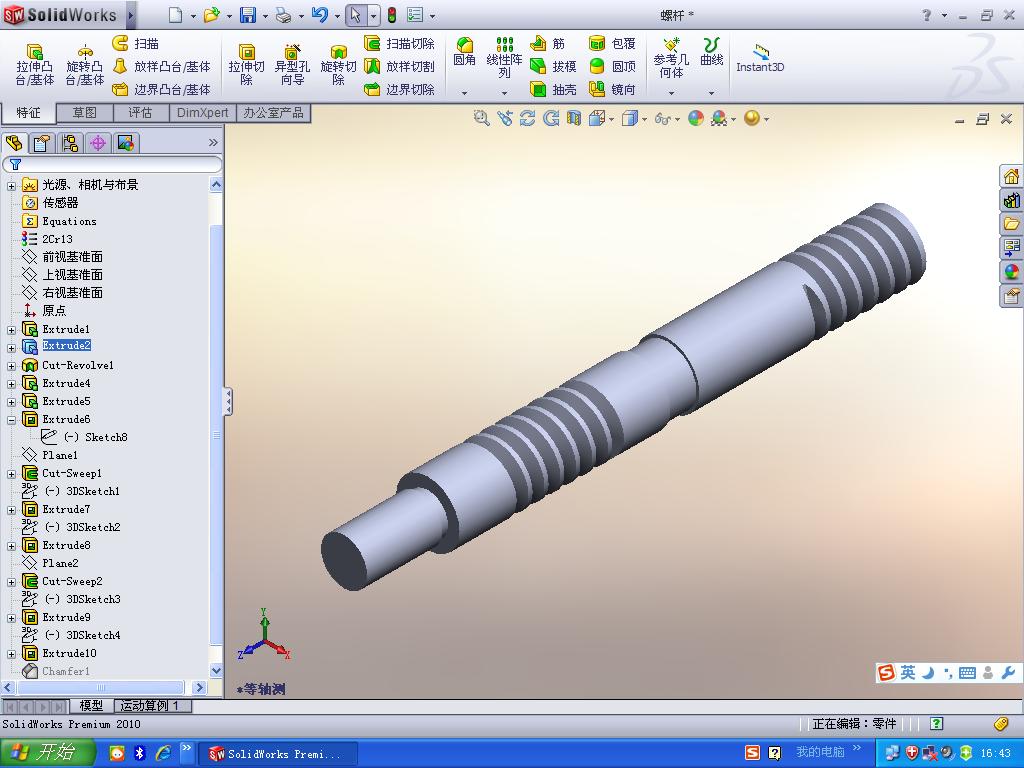Click the Zoom to Fit icon

pos(481,118)
